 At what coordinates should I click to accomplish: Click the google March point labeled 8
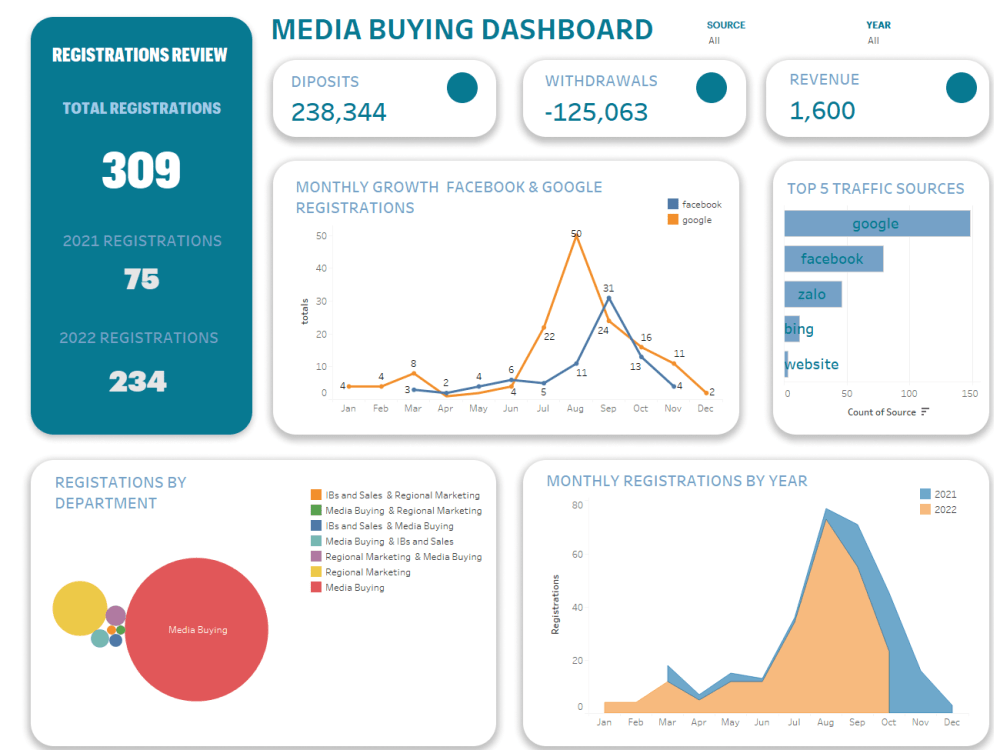pos(413,373)
